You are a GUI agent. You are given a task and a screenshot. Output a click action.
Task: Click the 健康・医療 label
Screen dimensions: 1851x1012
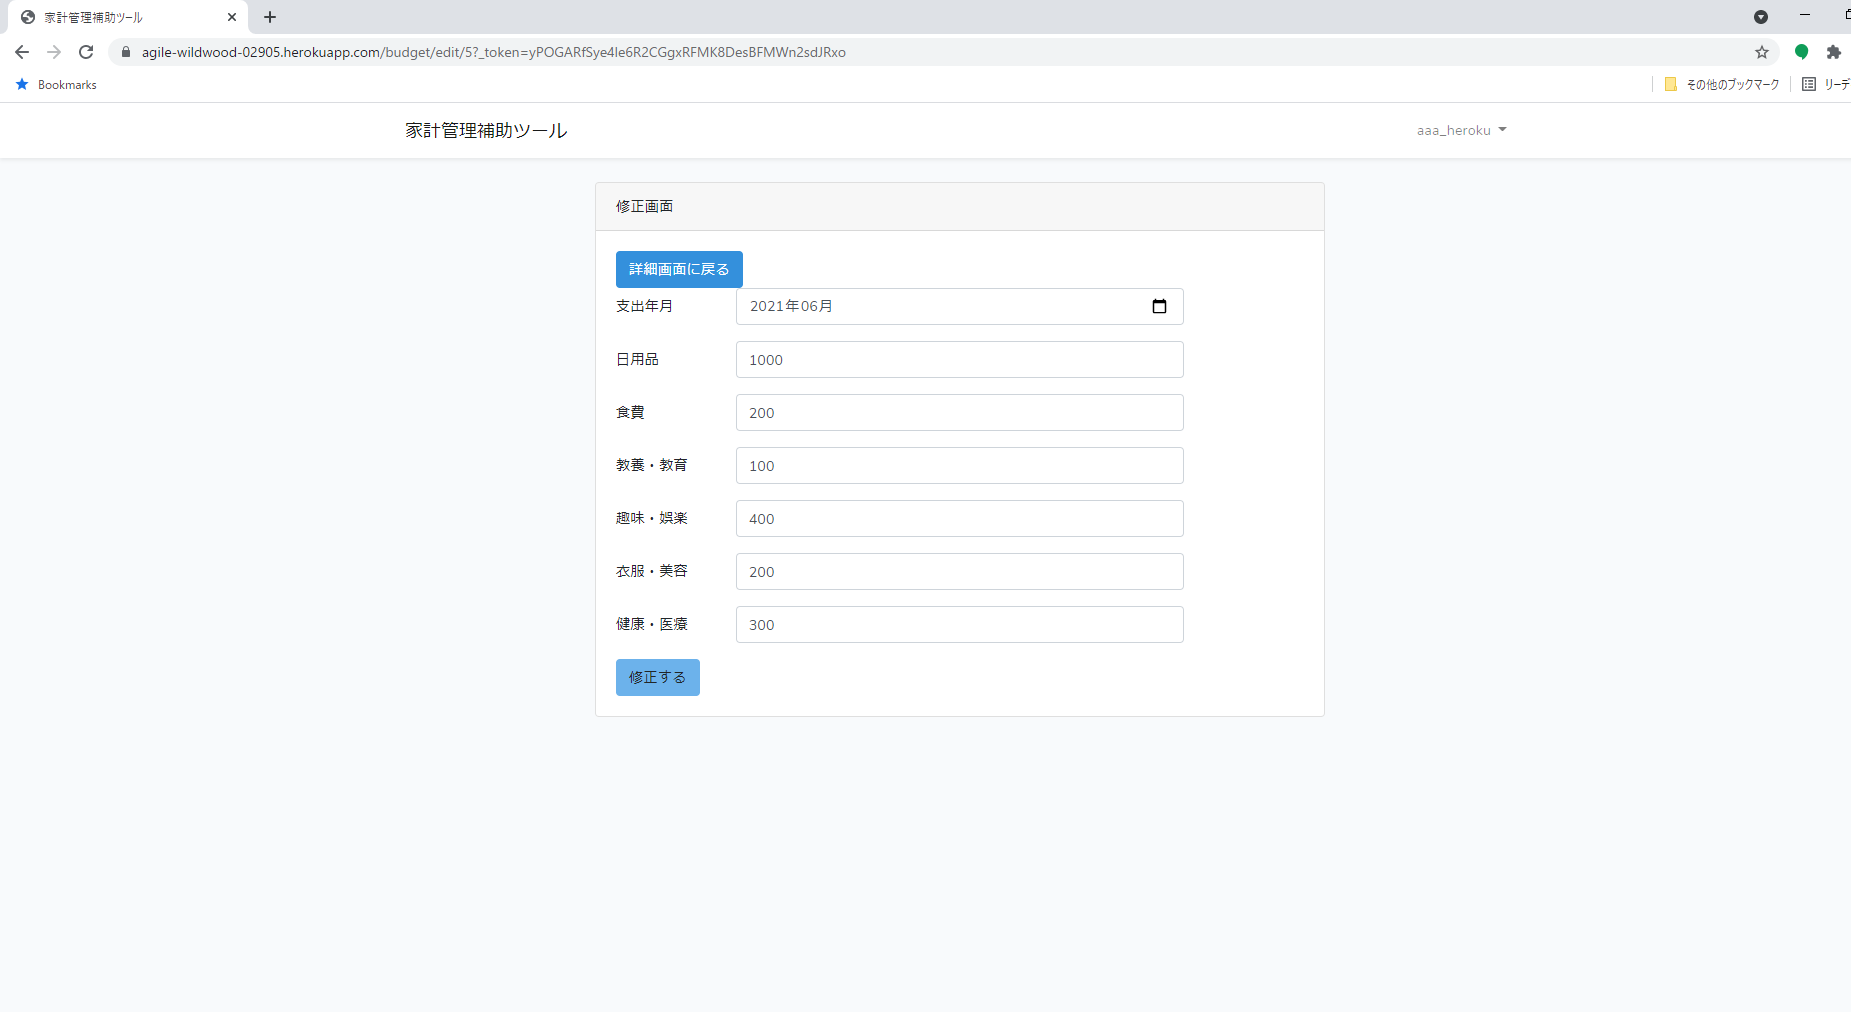tap(652, 624)
